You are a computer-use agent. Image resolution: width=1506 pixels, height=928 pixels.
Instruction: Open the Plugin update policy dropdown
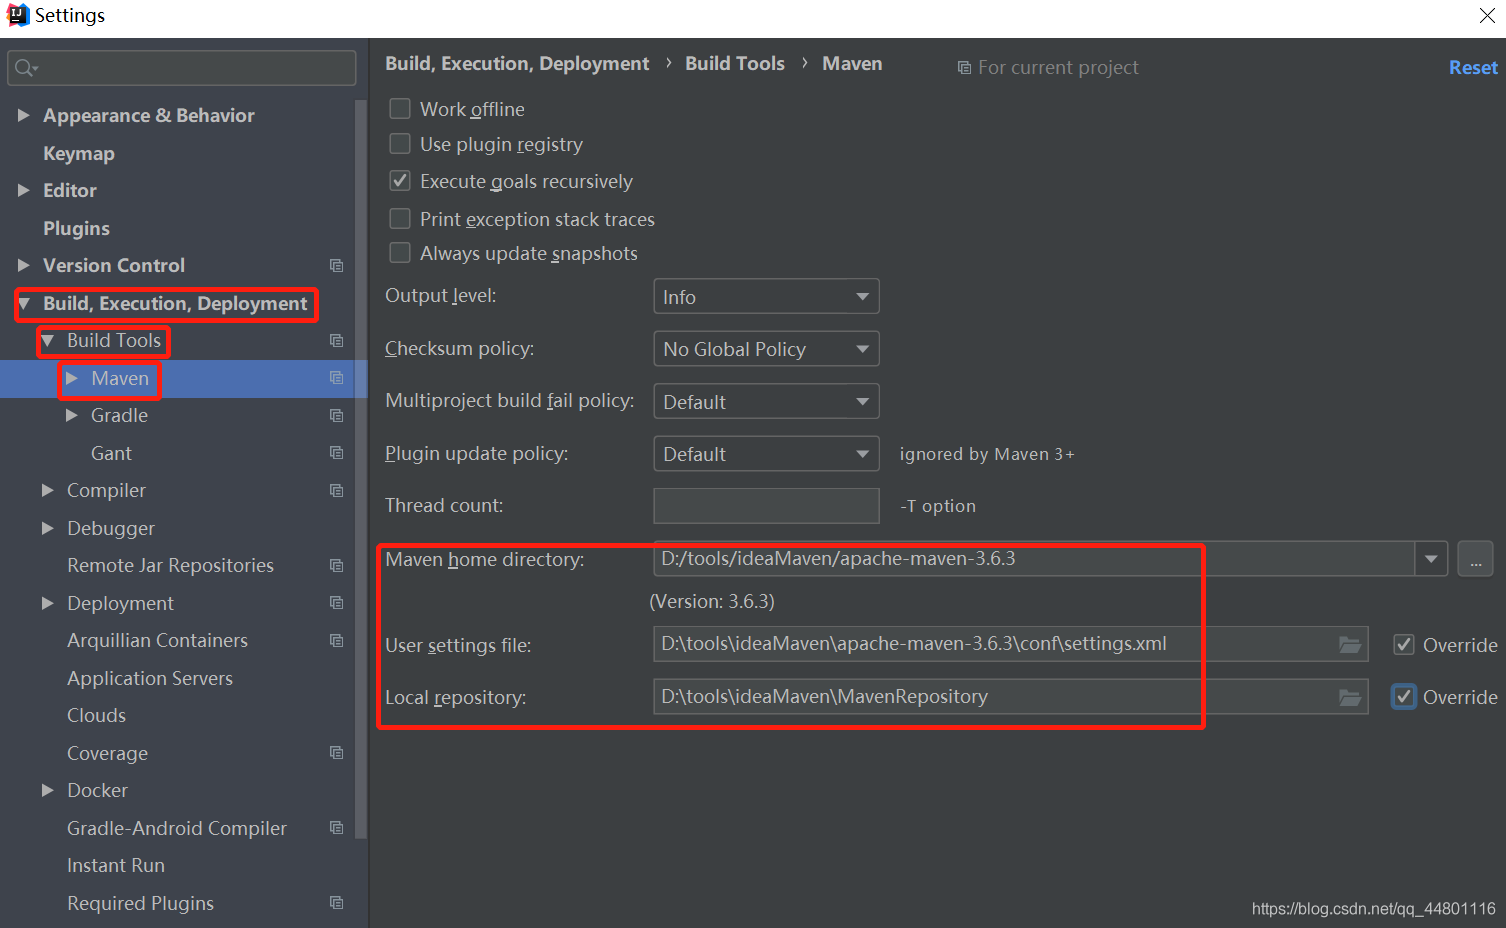tap(766, 454)
